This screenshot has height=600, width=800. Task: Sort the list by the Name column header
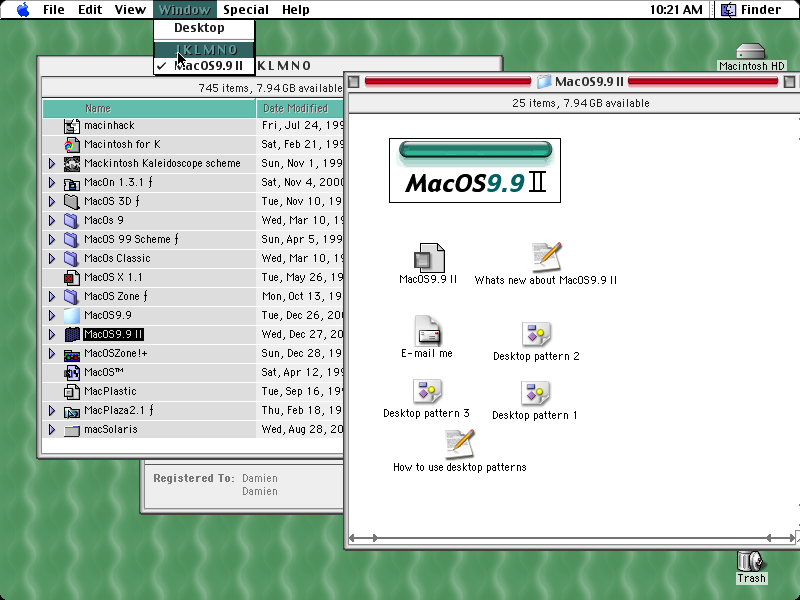coord(149,108)
